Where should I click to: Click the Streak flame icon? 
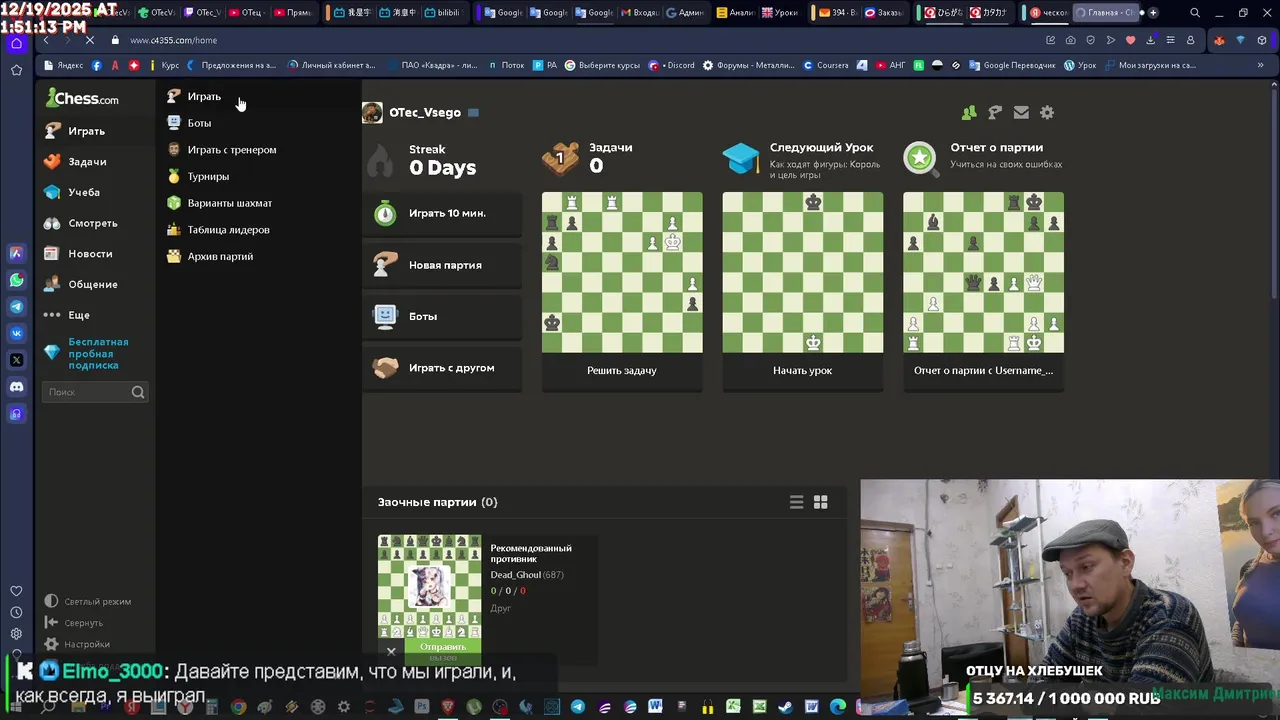tap(381, 160)
